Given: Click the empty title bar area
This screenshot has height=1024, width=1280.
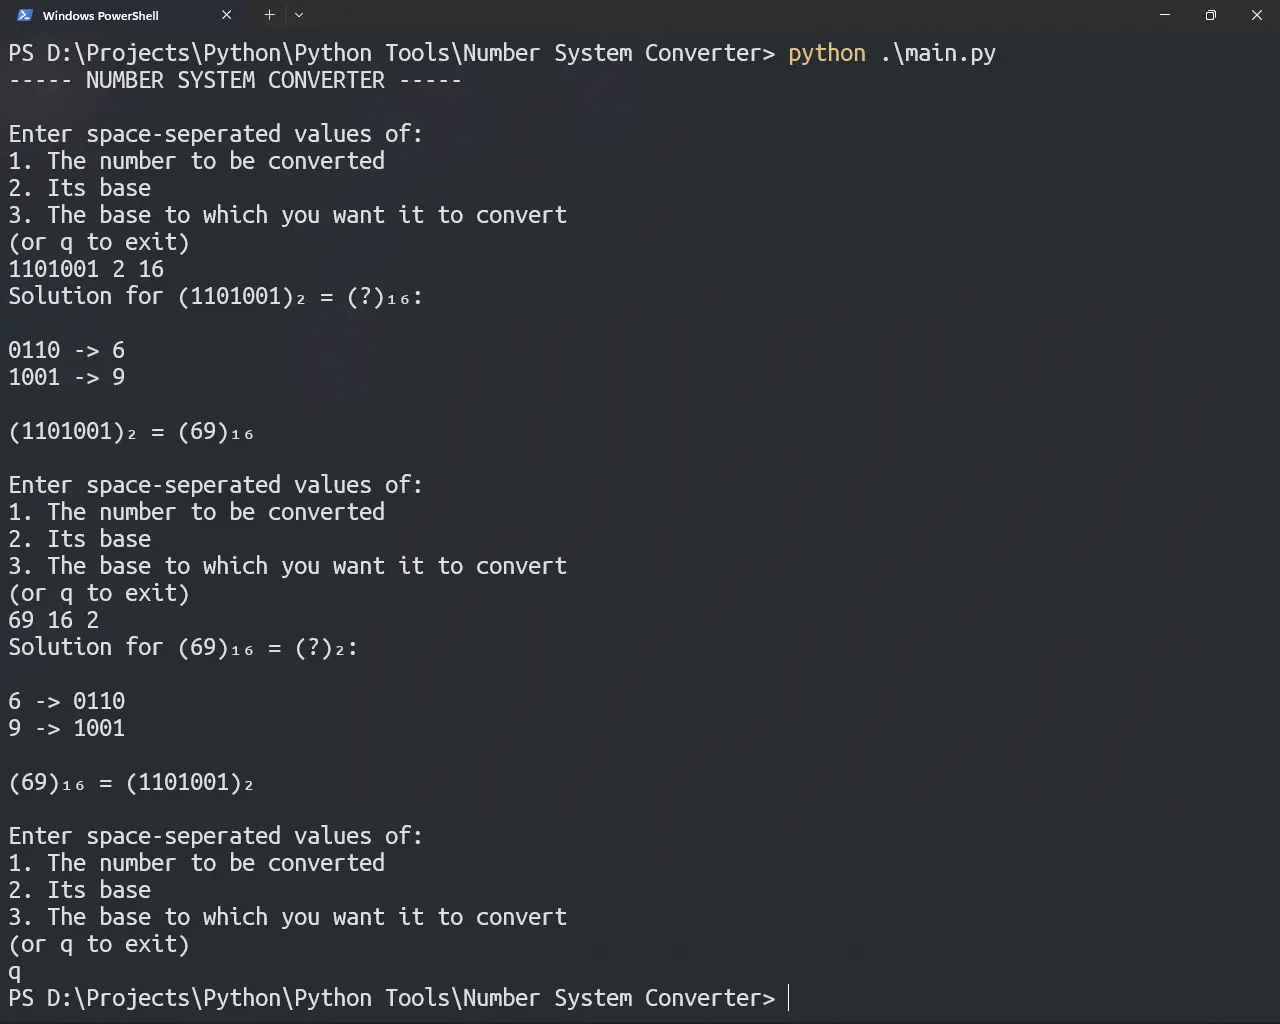Looking at the screenshot, I should [720, 15].
